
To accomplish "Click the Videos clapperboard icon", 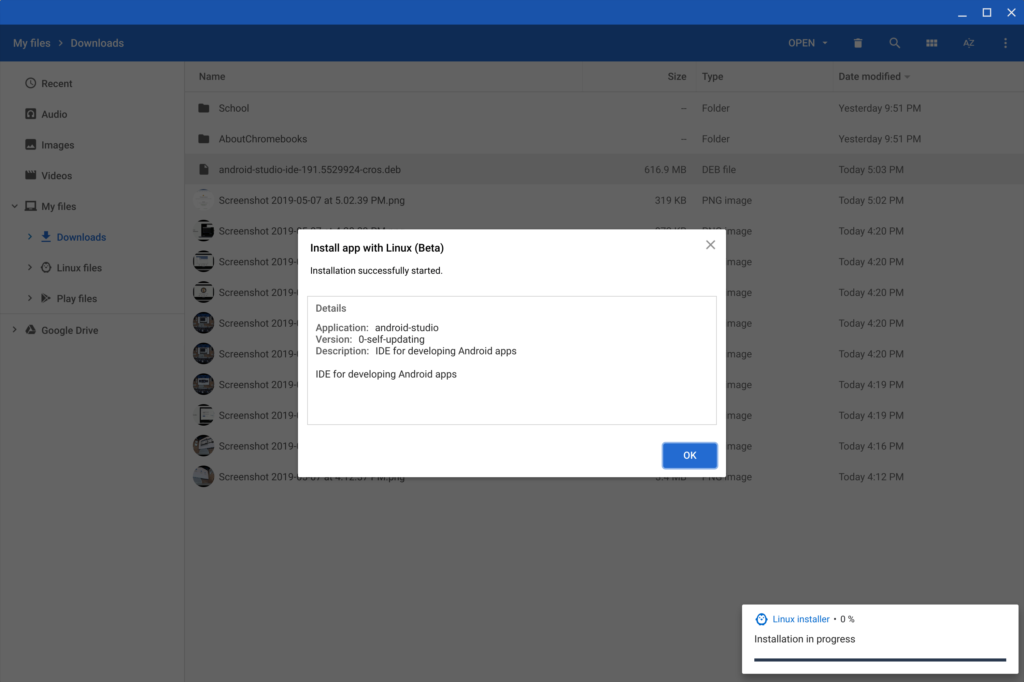I will point(31,175).
